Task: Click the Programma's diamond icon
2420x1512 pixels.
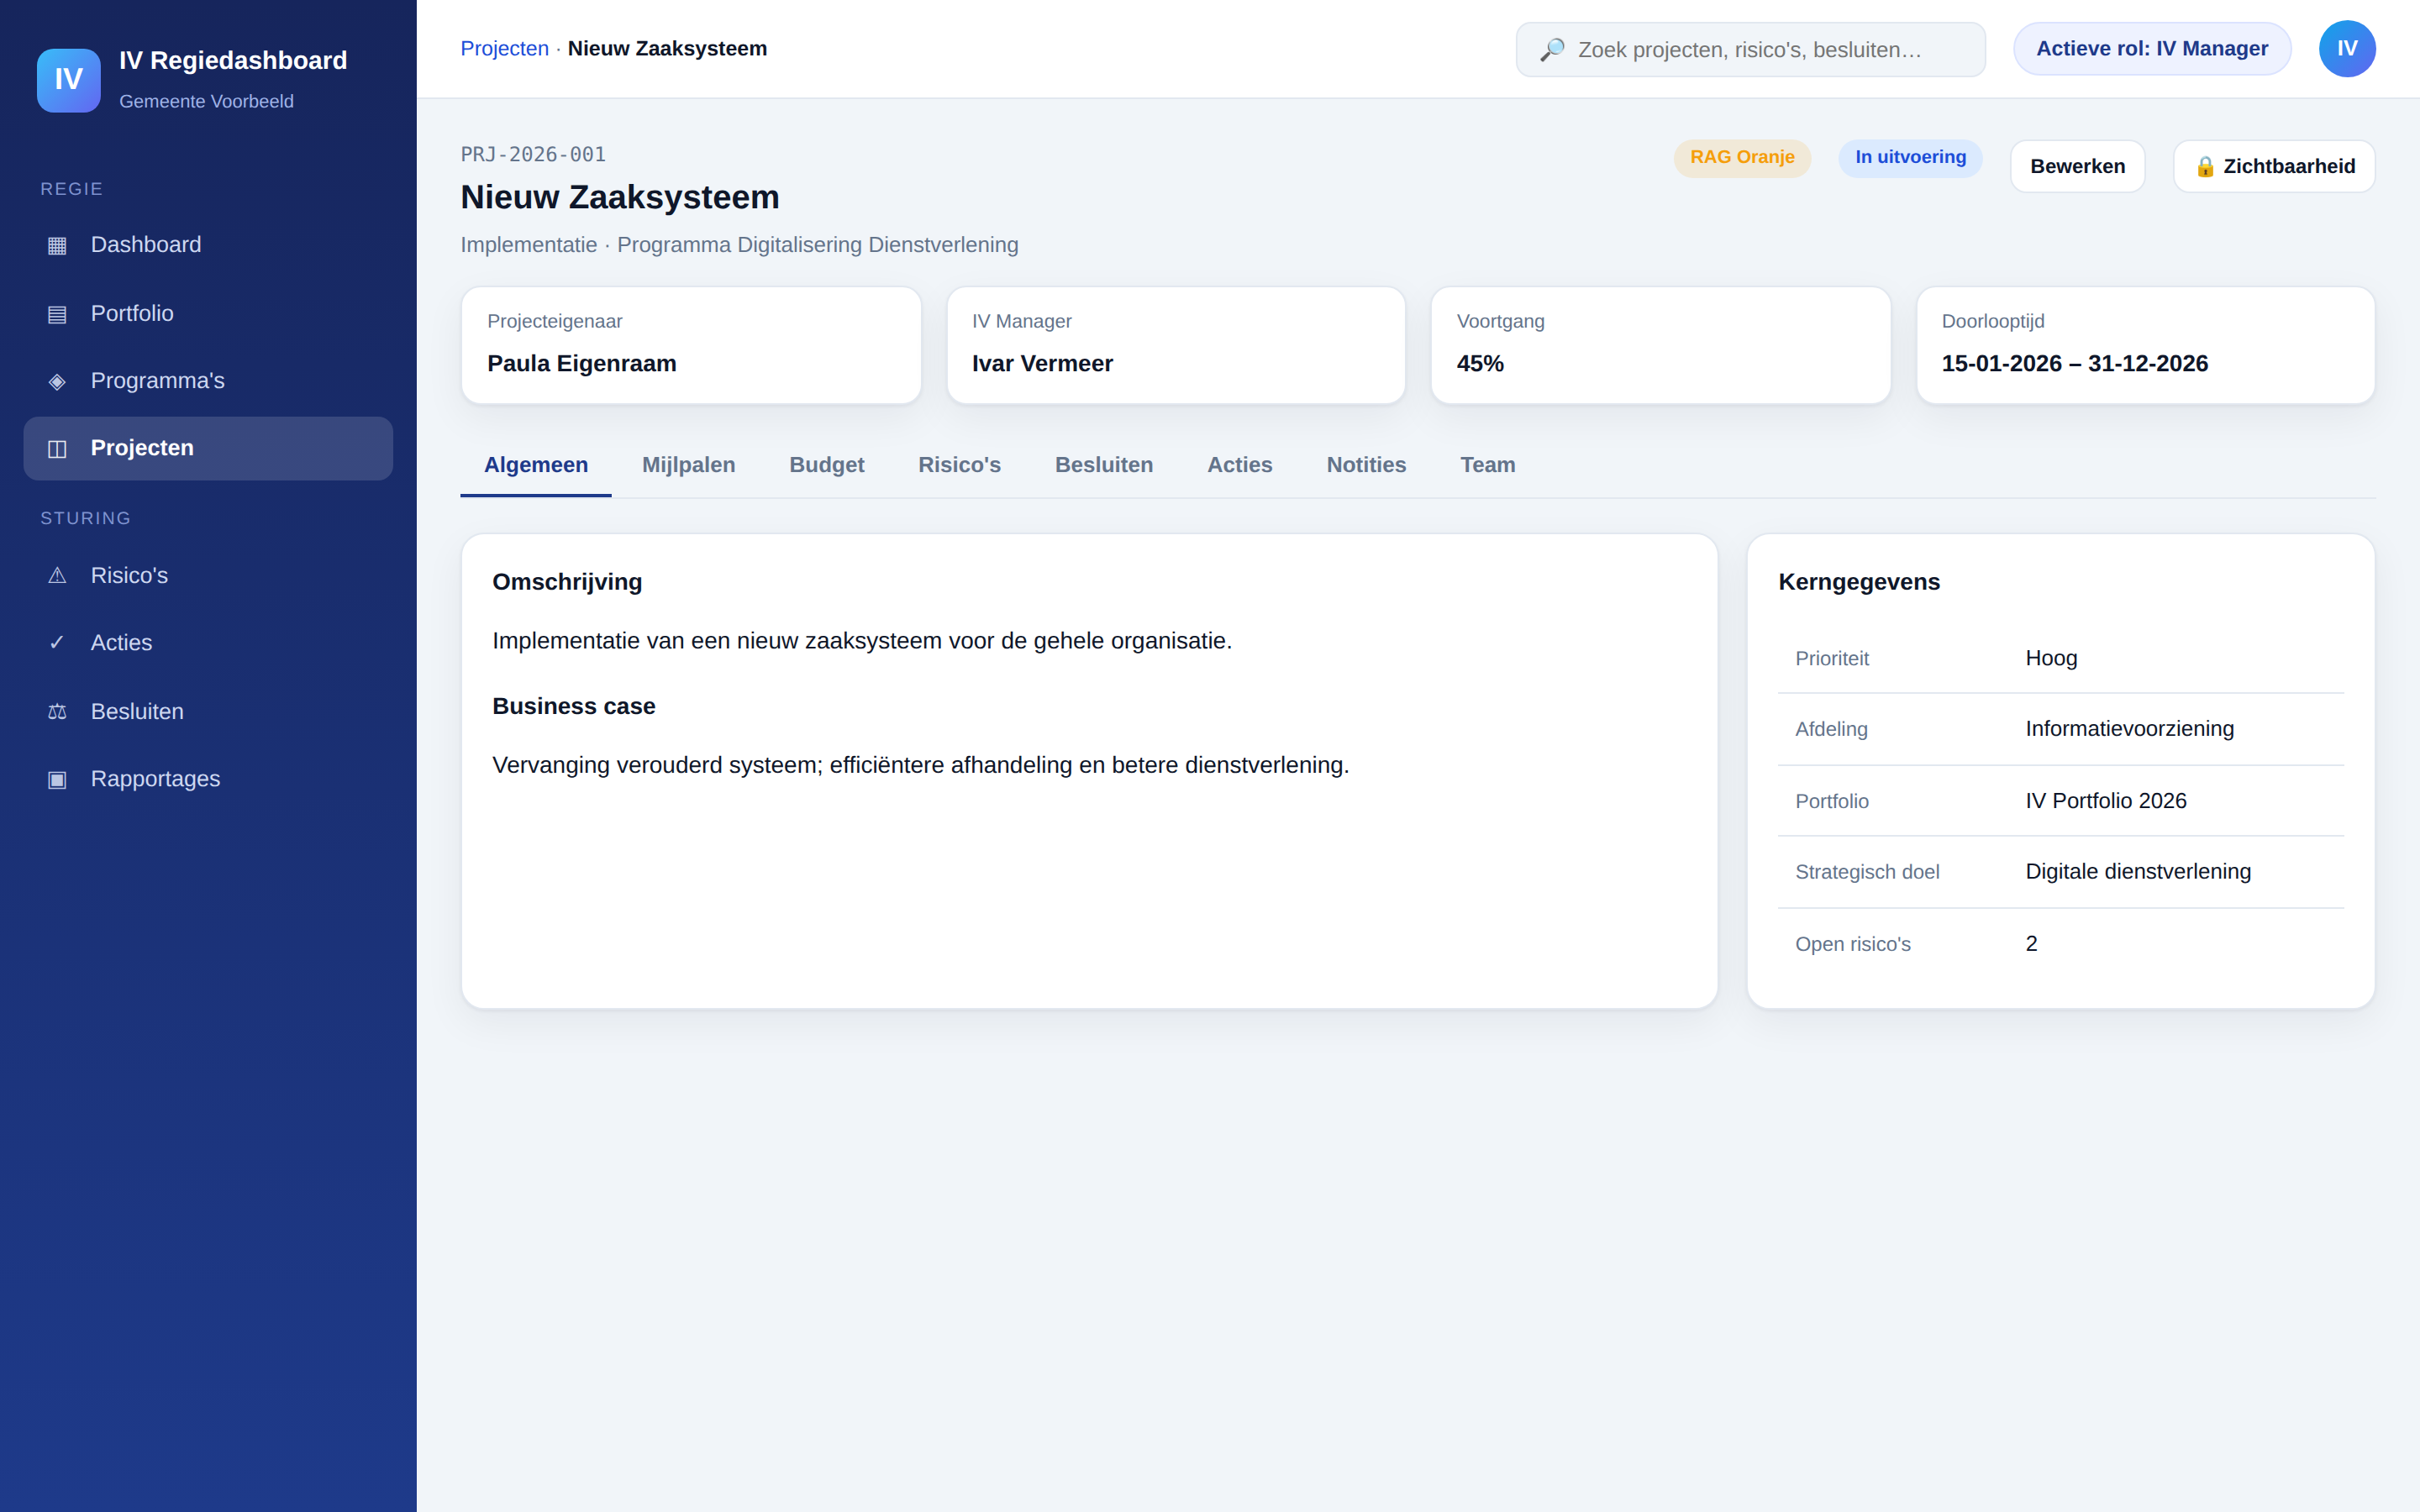Action: (x=57, y=381)
